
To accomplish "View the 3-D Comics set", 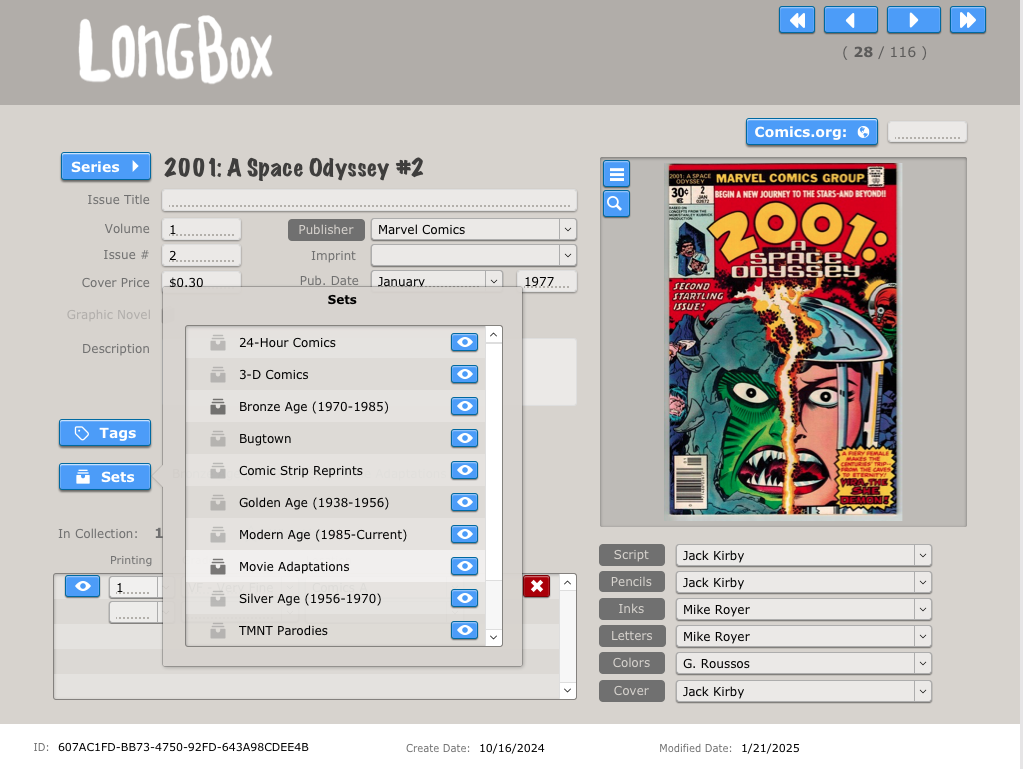I will click(465, 374).
